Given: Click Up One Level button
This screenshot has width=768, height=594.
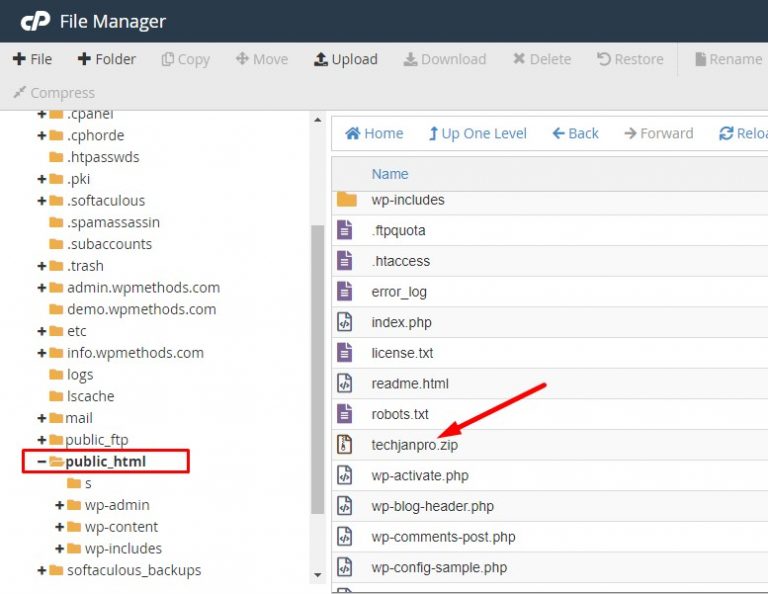Looking at the screenshot, I should (478, 133).
